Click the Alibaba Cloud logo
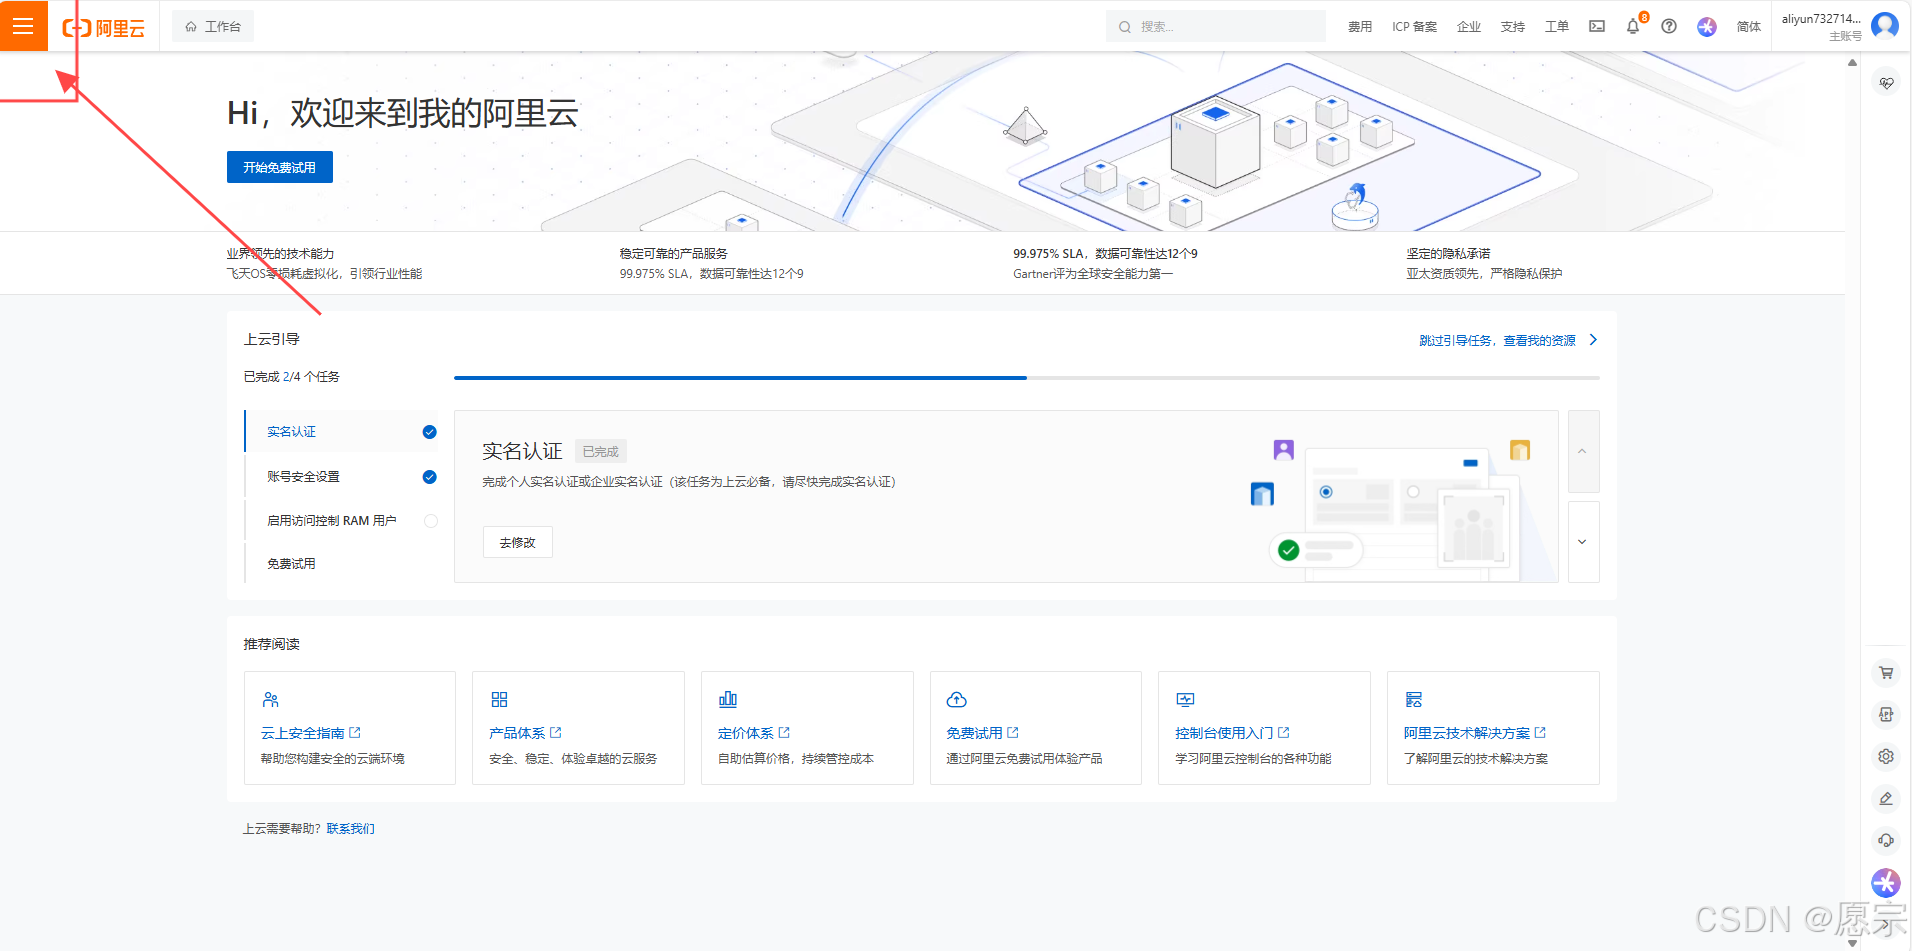This screenshot has height=951, width=1912. 104,28
